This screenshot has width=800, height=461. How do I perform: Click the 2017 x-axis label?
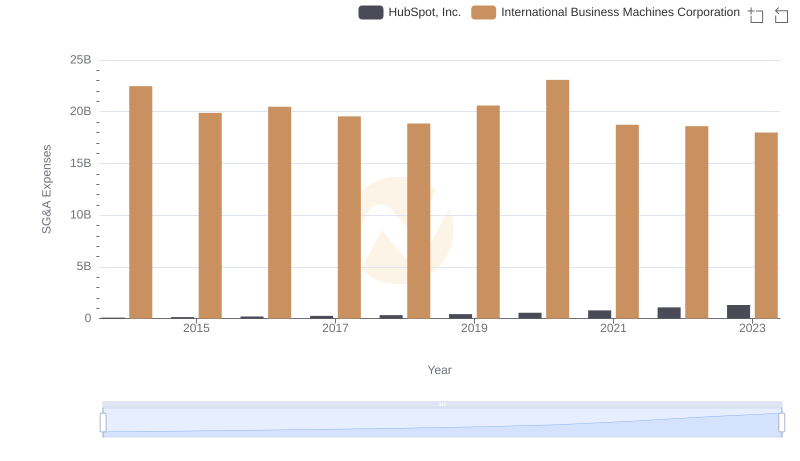pos(335,328)
